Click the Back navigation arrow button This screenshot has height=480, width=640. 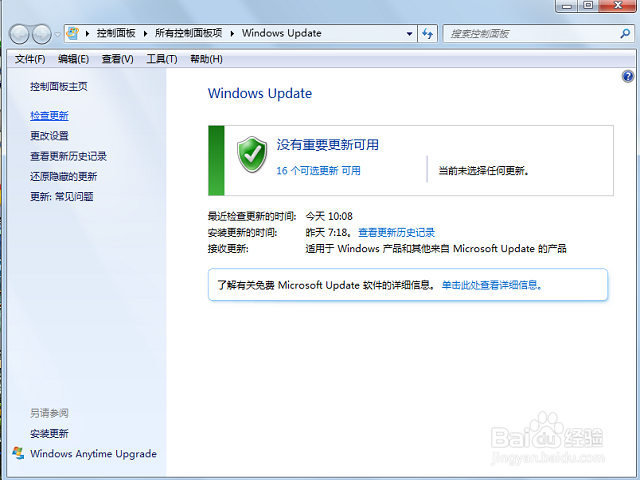click(19, 34)
